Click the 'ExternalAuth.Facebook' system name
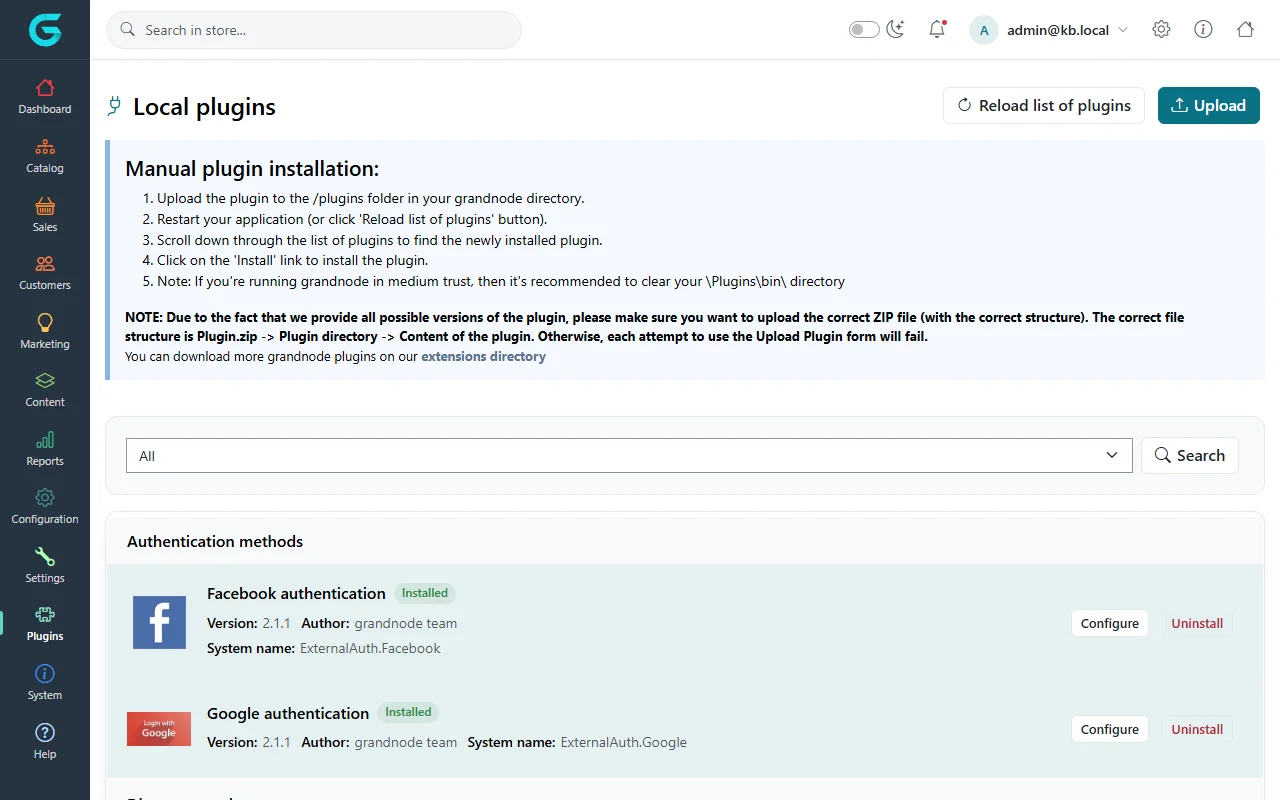 [370, 649]
